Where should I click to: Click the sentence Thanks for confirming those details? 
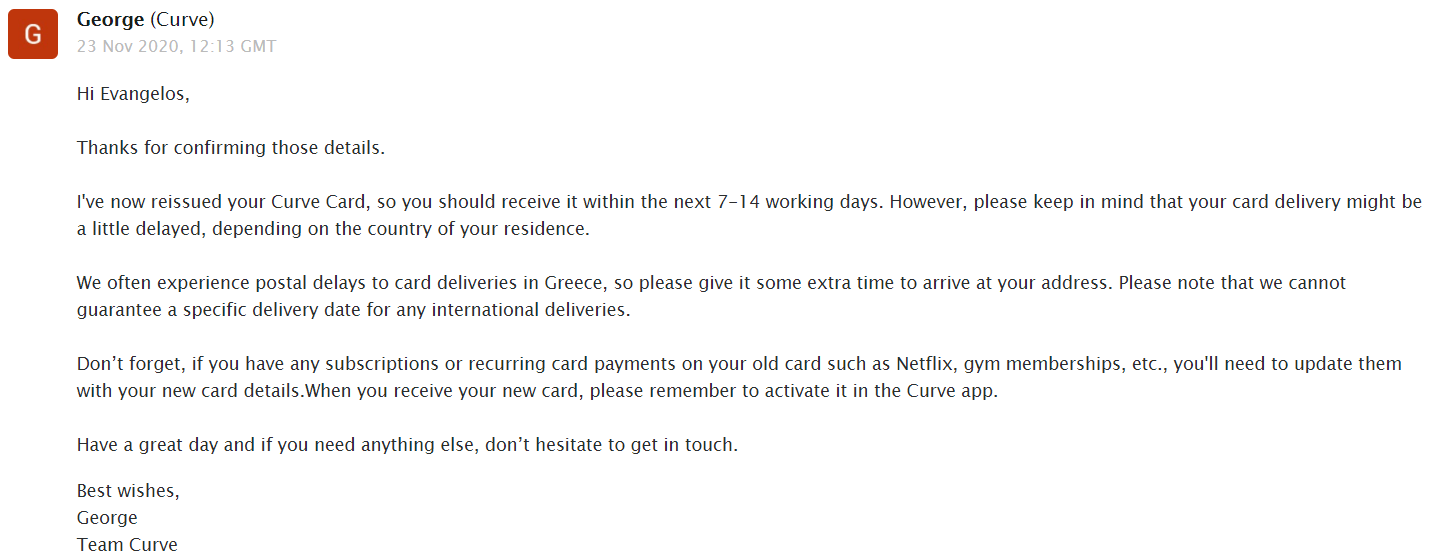point(231,148)
